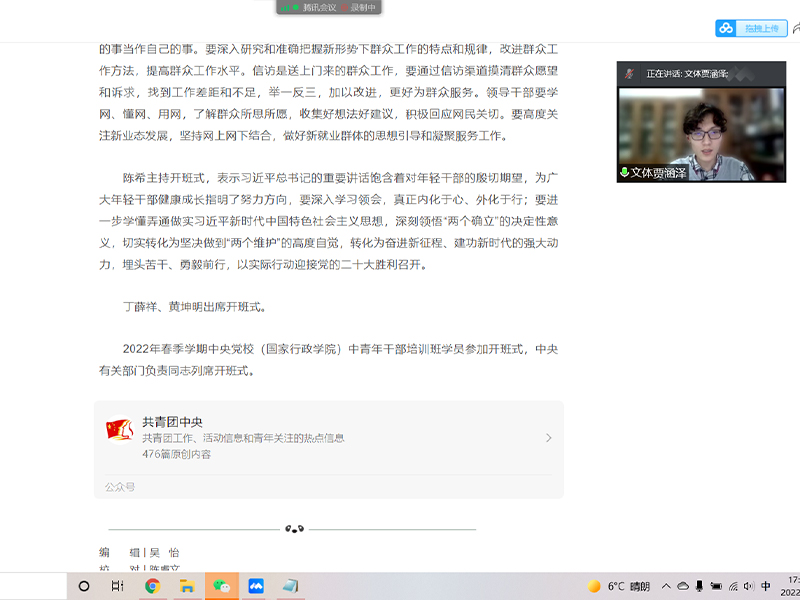Open Task View in the taskbar

(117, 586)
